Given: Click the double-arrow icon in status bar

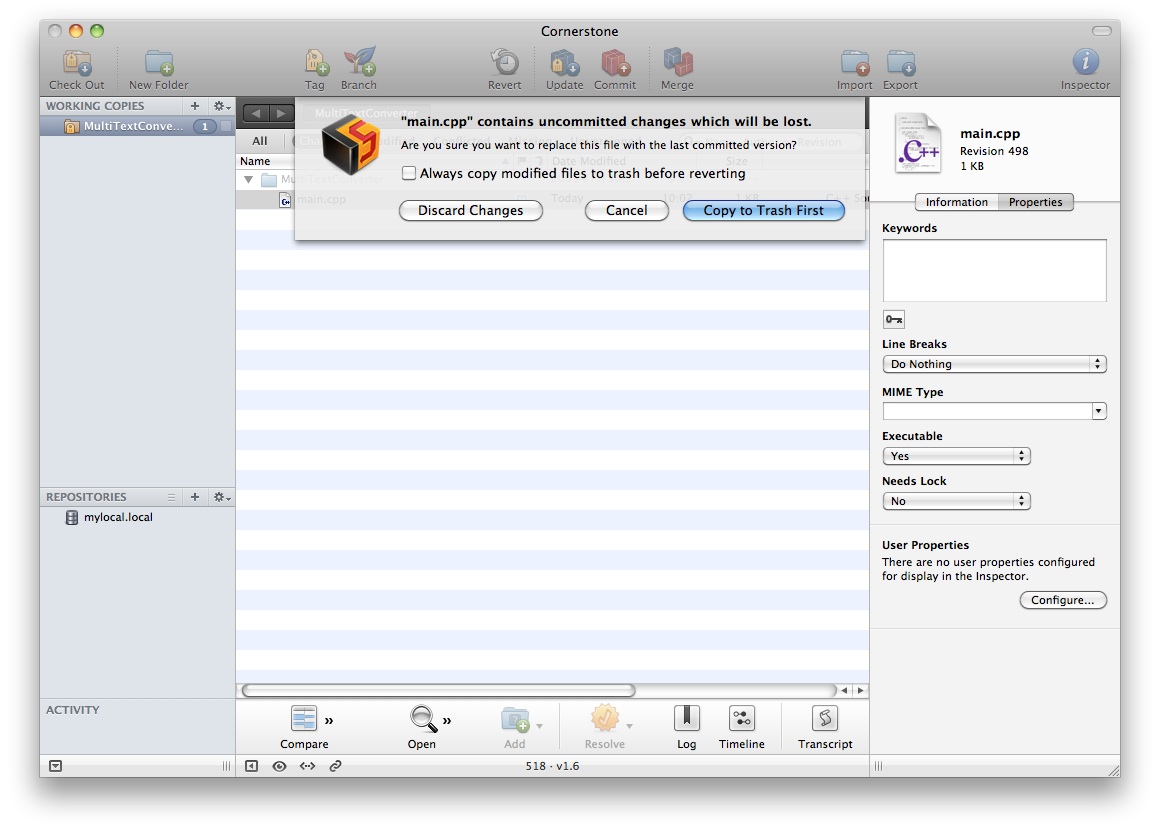Looking at the screenshot, I should 307,767.
